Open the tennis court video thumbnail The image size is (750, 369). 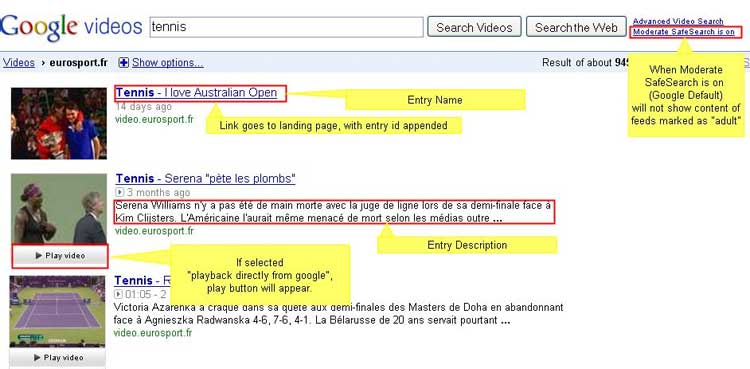[57, 311]
